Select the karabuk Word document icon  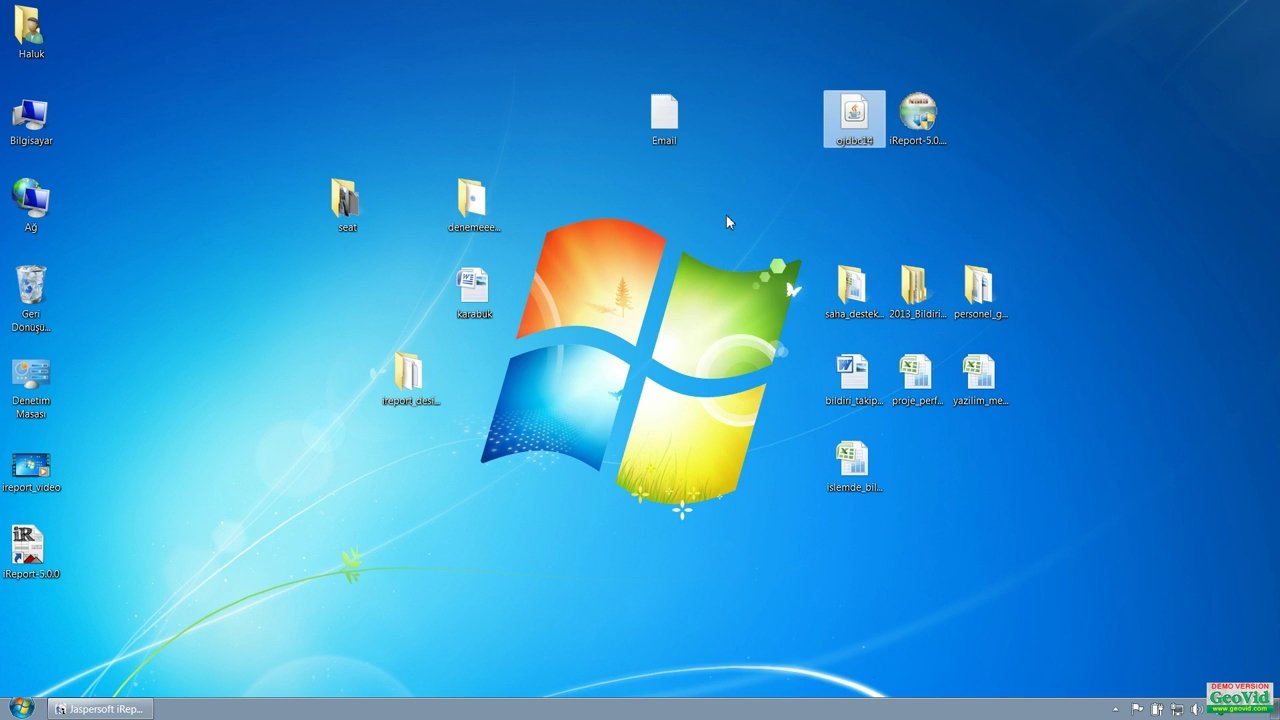[x=472, y=286]
